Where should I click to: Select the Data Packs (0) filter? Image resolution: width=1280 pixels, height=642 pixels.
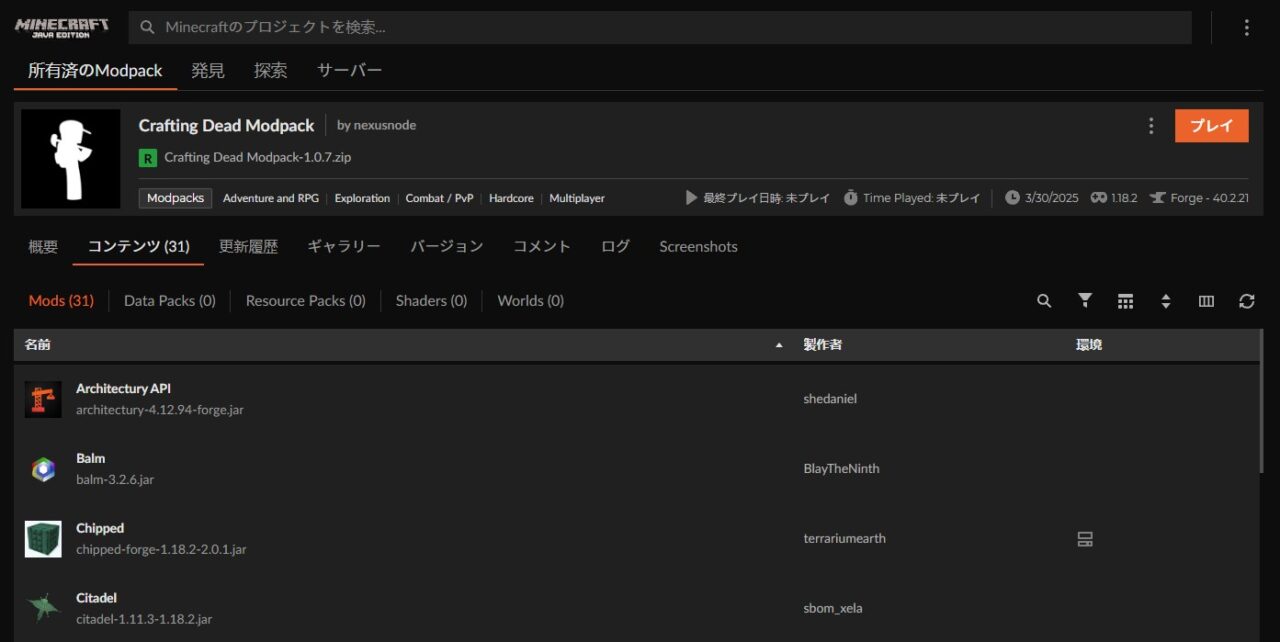pos(169,301)
